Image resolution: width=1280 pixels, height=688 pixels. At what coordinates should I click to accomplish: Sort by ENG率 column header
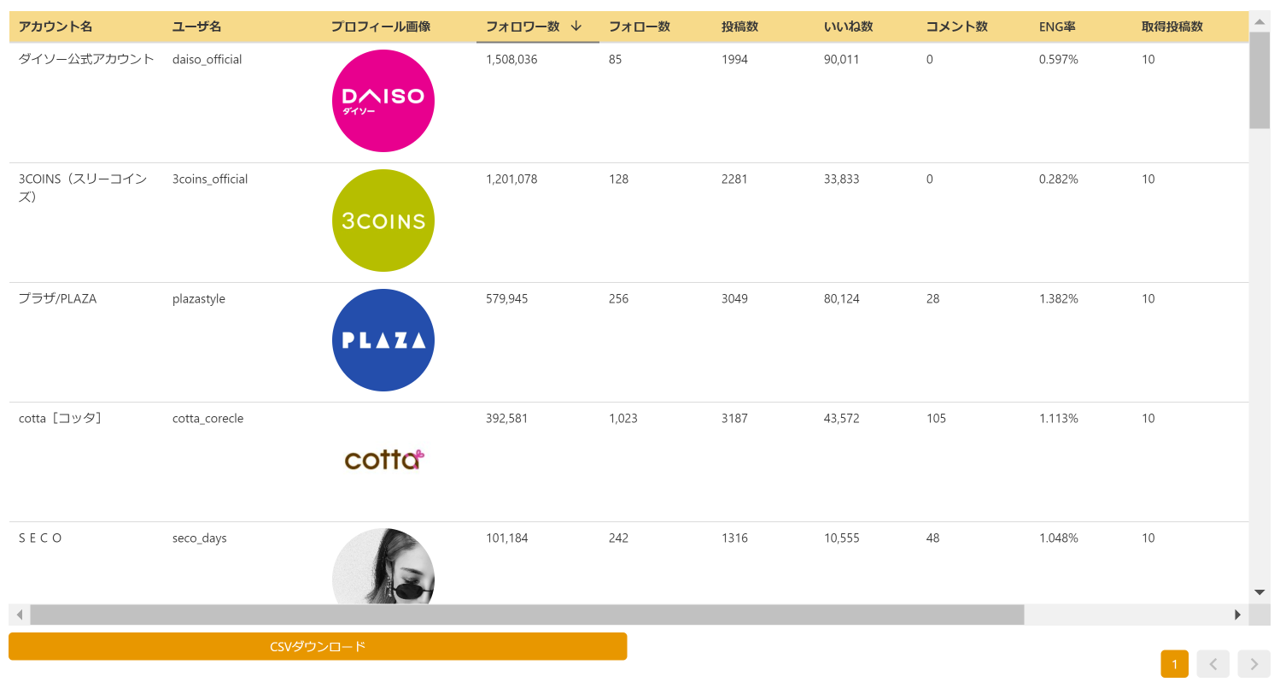(x=1057, y=26)
